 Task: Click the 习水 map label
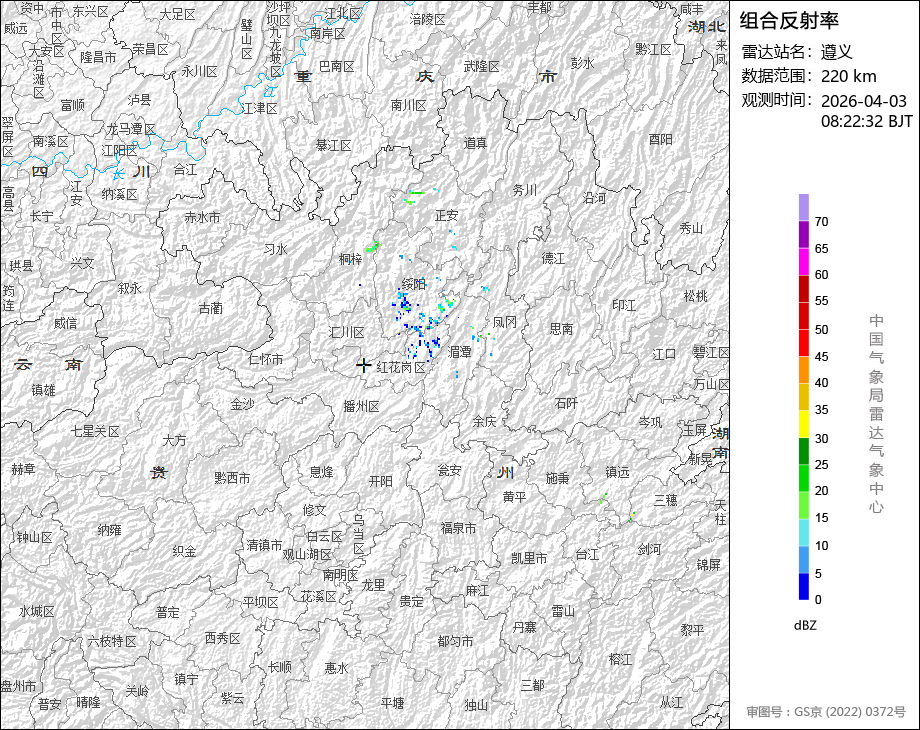tap(275, 249)
